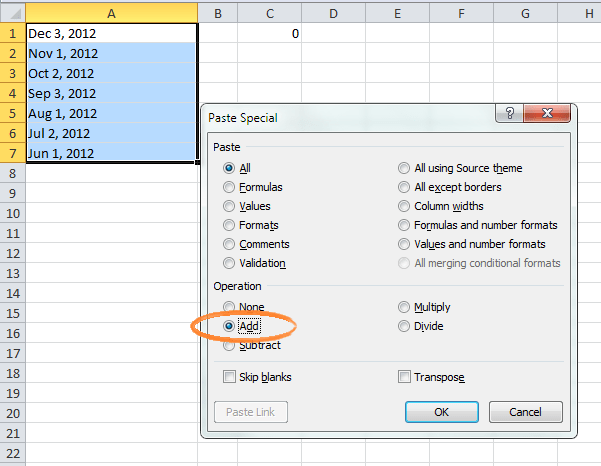Select the Formulas paste option

click(230, 187)
